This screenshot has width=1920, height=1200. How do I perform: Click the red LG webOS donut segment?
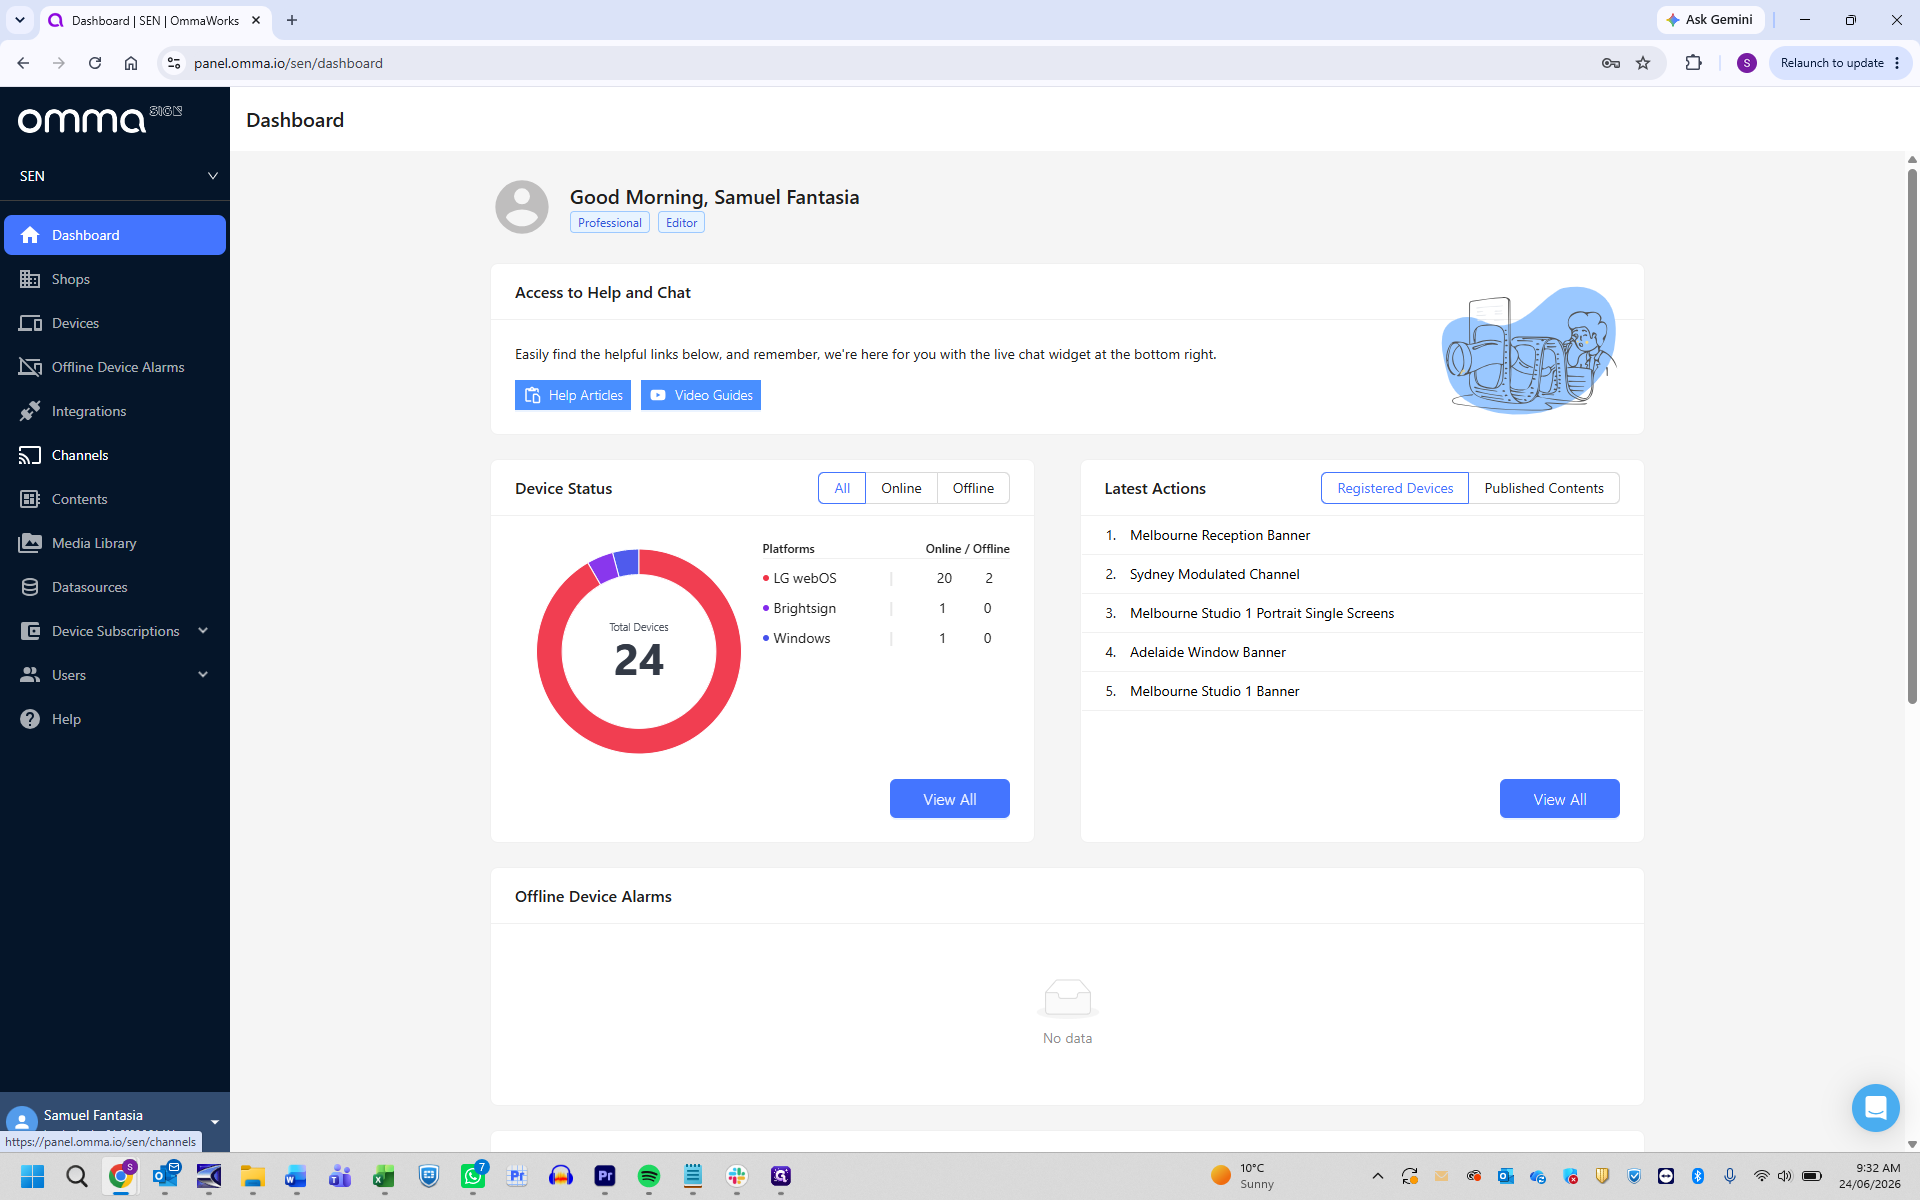[639, 741]
